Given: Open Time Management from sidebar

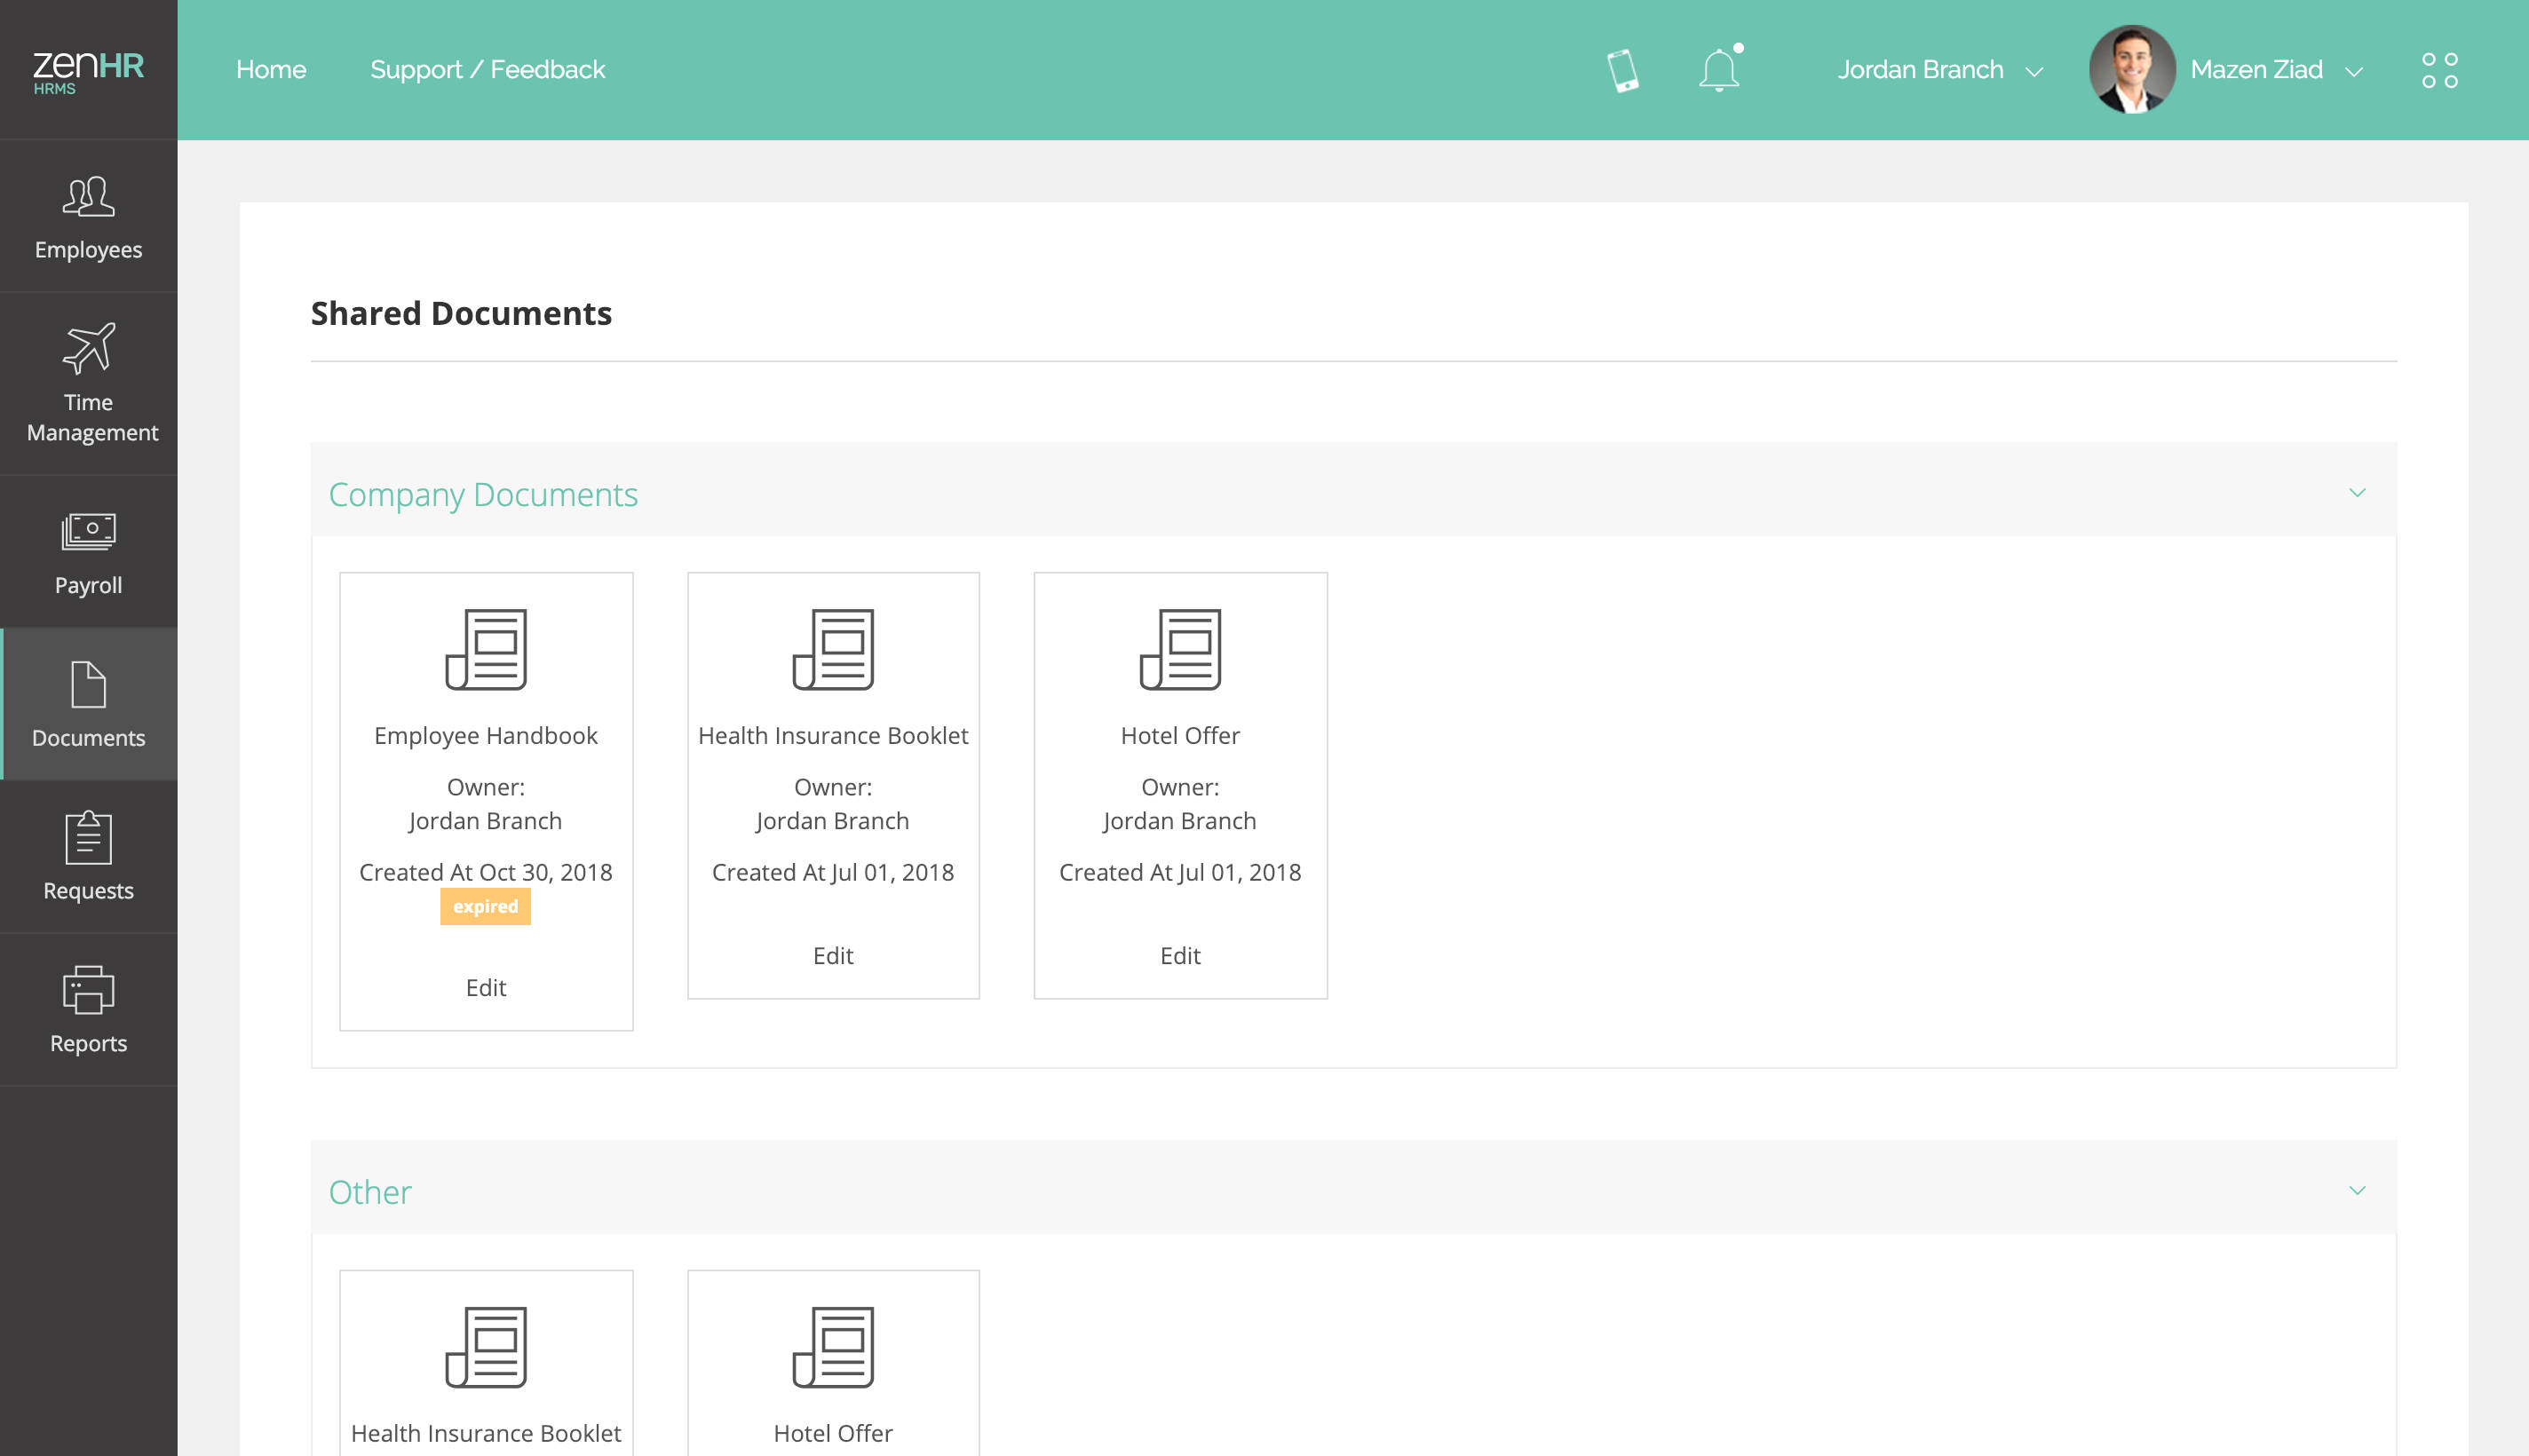Looking at the screenshot, I should [88, 383].
